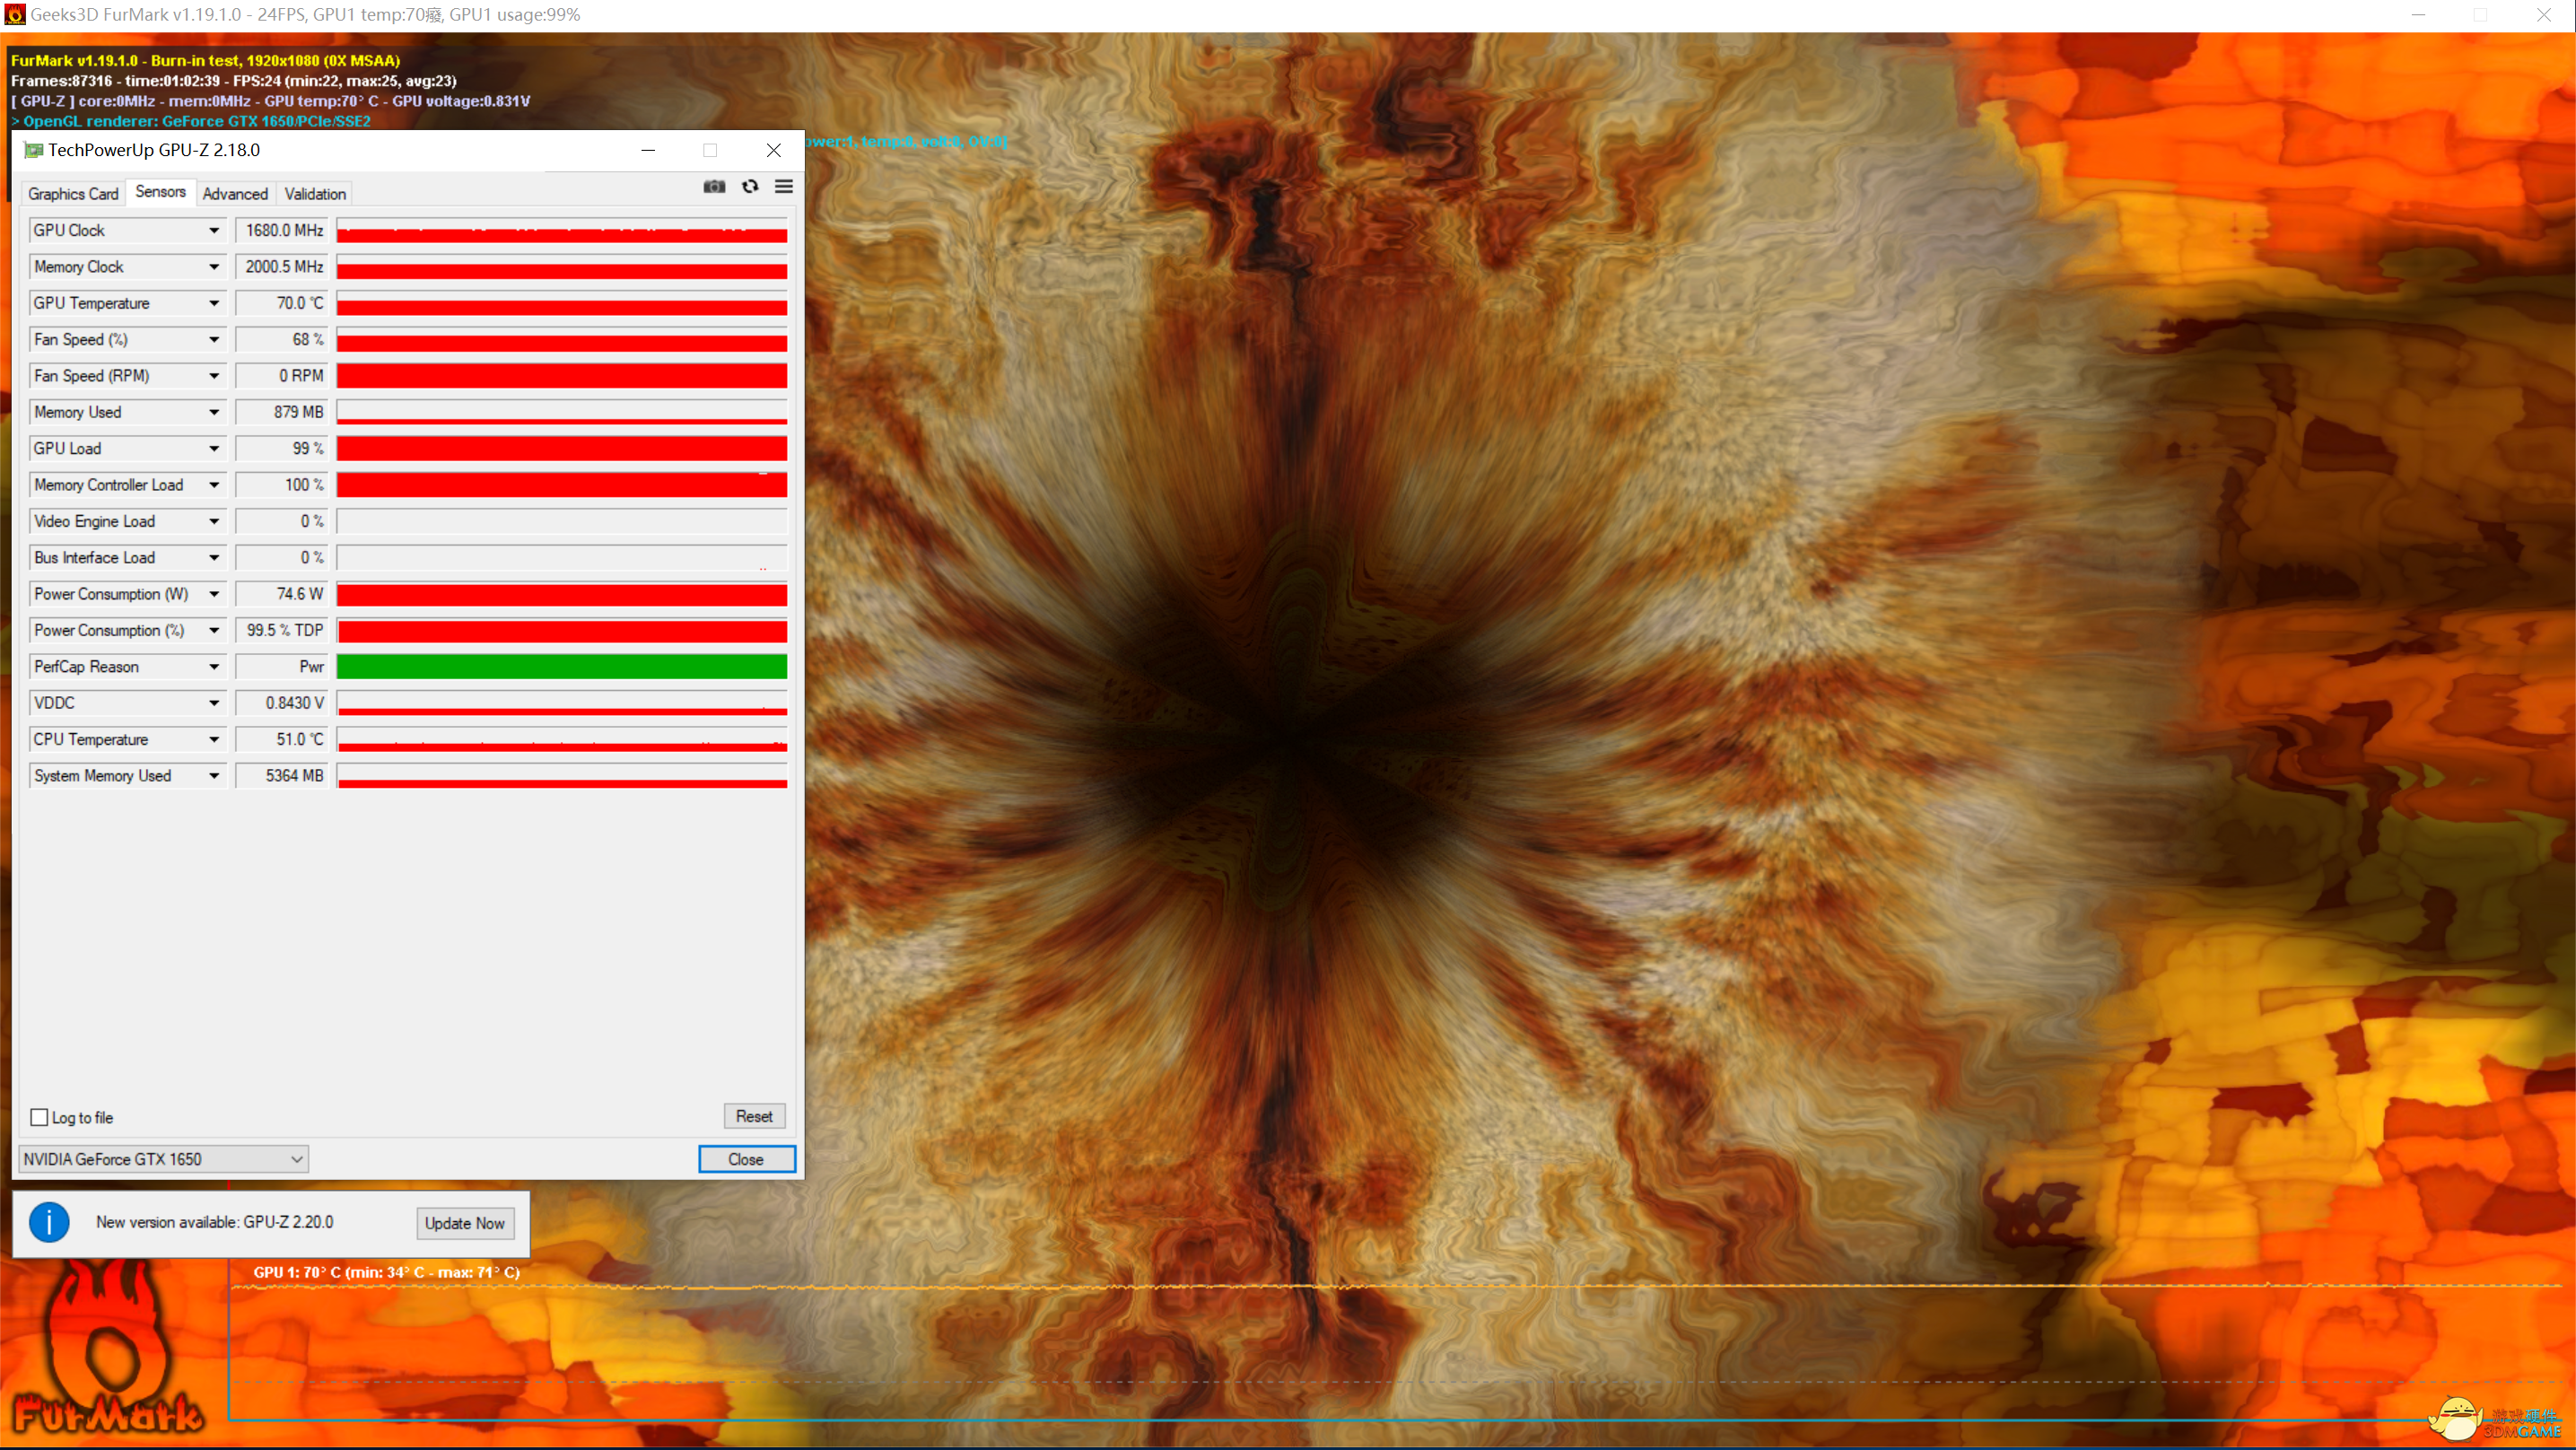Click the Memory Used history graph
Screen dimensions: 2576x1450
pos(562,412)
